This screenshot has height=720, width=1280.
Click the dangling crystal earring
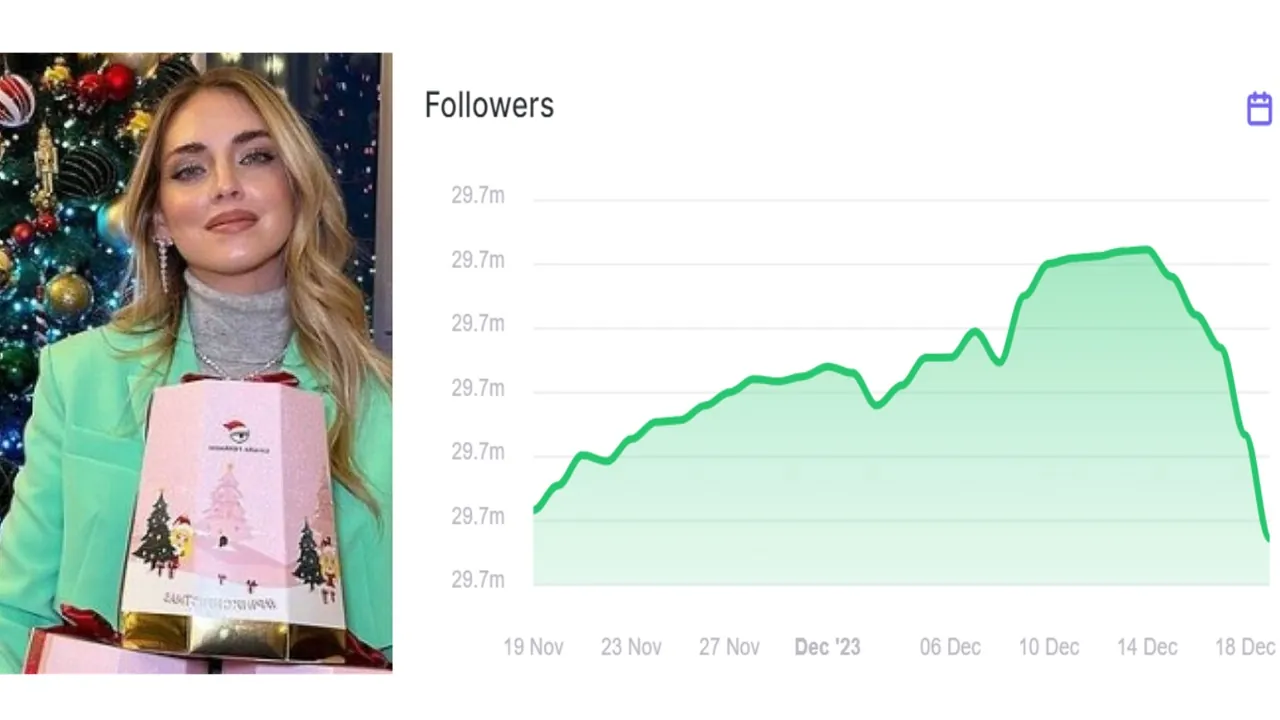pyautogui.click(x=164, y=261)
